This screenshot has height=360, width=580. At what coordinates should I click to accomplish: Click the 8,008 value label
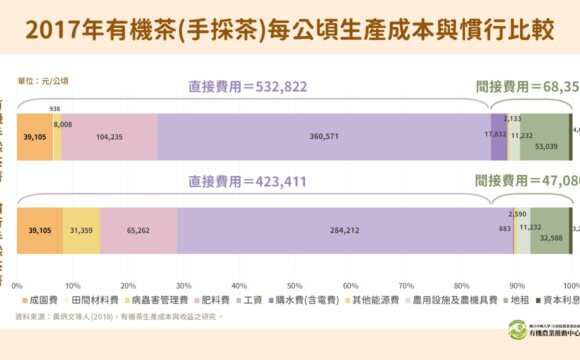(63, 125)
